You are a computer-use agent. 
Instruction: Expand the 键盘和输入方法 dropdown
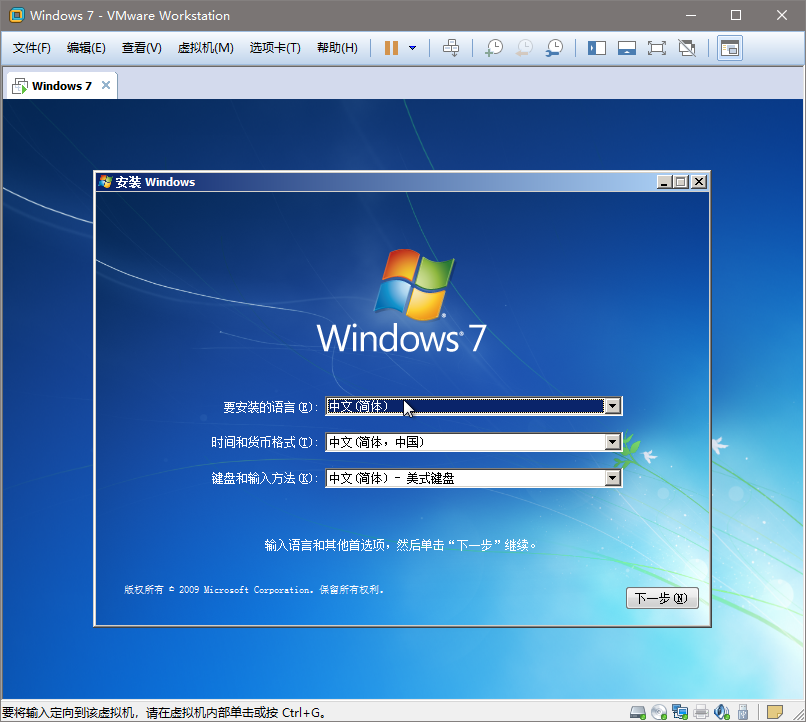click(612, 478)
